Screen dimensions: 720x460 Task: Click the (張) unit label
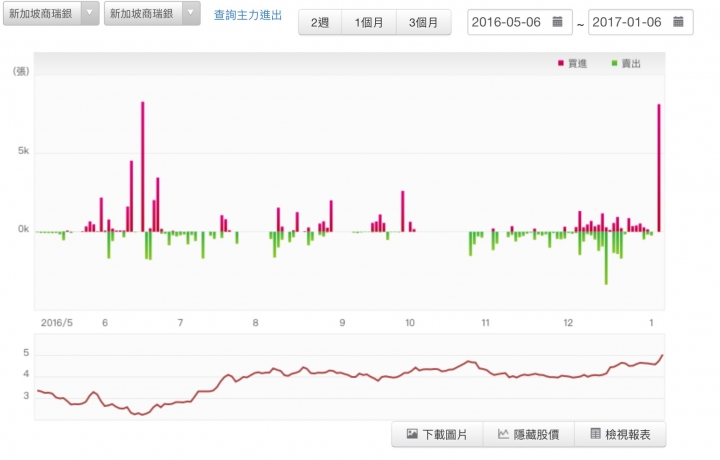pyautogui.click(x=21, y=71)
